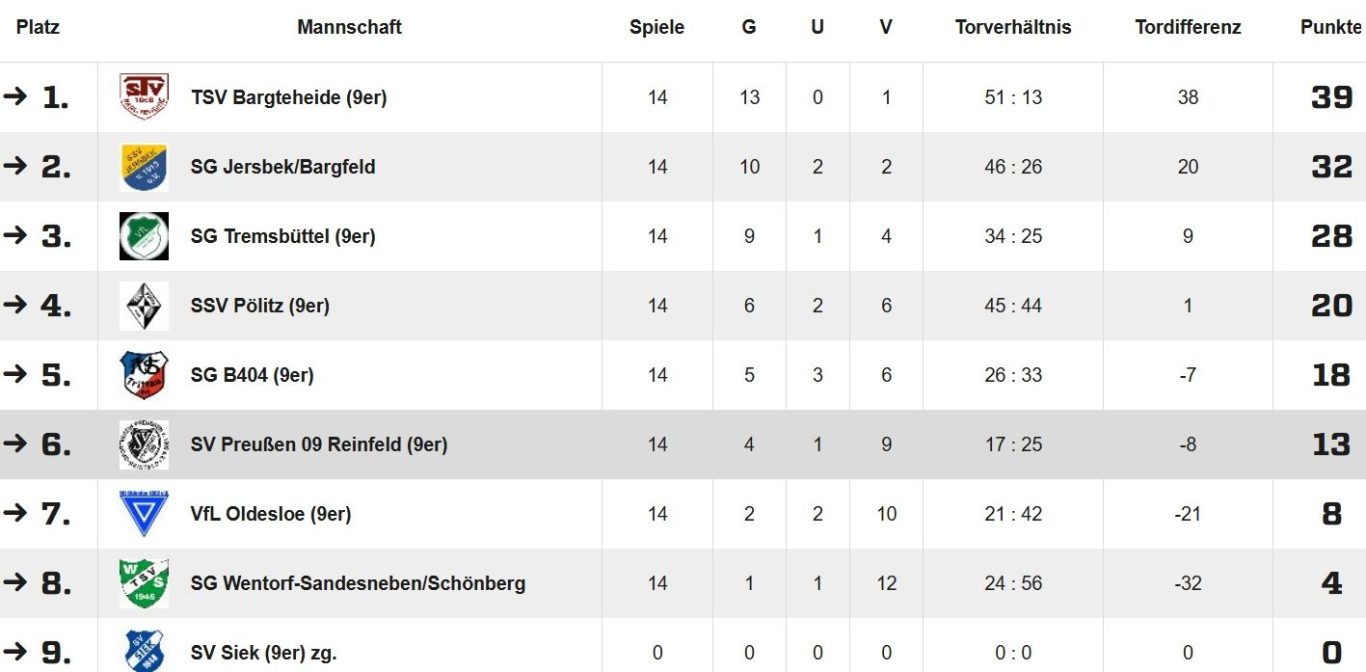Open SG Jersbek/Bargfeld team page

click(283, 167)
